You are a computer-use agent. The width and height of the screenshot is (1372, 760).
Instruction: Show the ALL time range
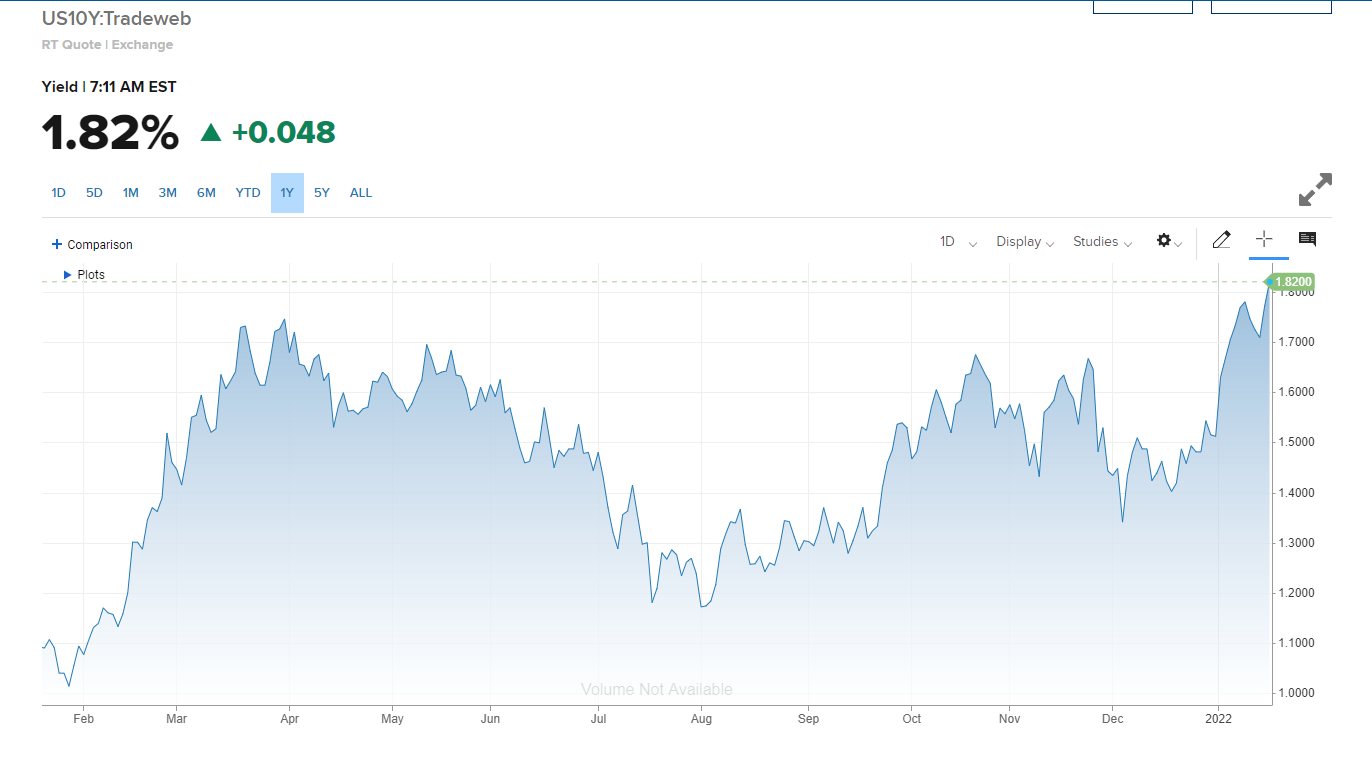click(x=361, y=193)
